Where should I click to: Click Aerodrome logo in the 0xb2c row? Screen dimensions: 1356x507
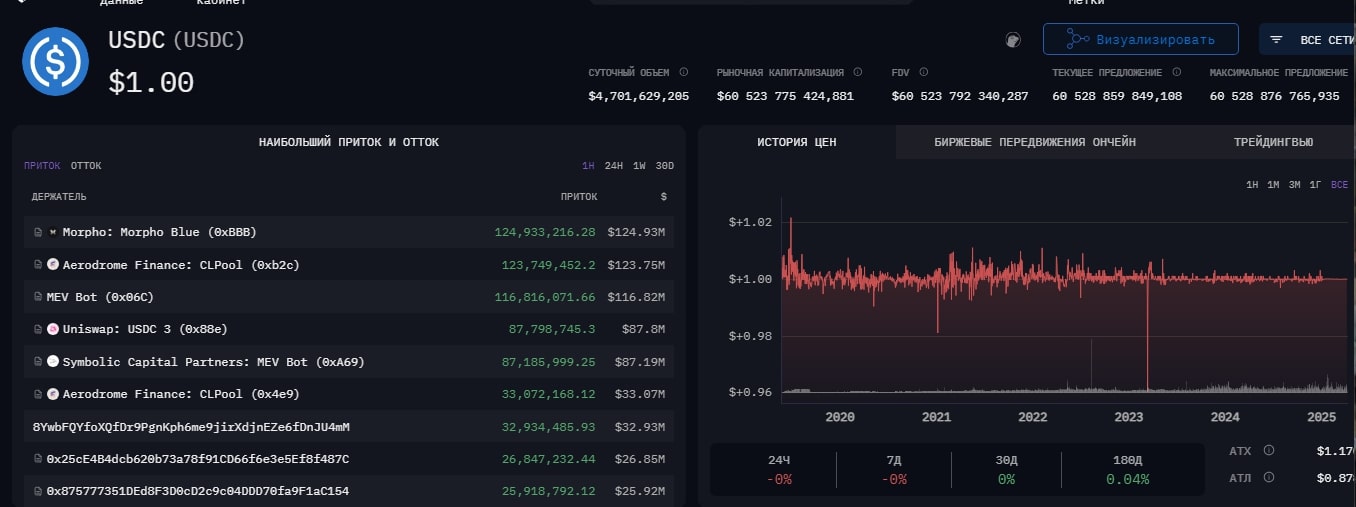[53, 265]
